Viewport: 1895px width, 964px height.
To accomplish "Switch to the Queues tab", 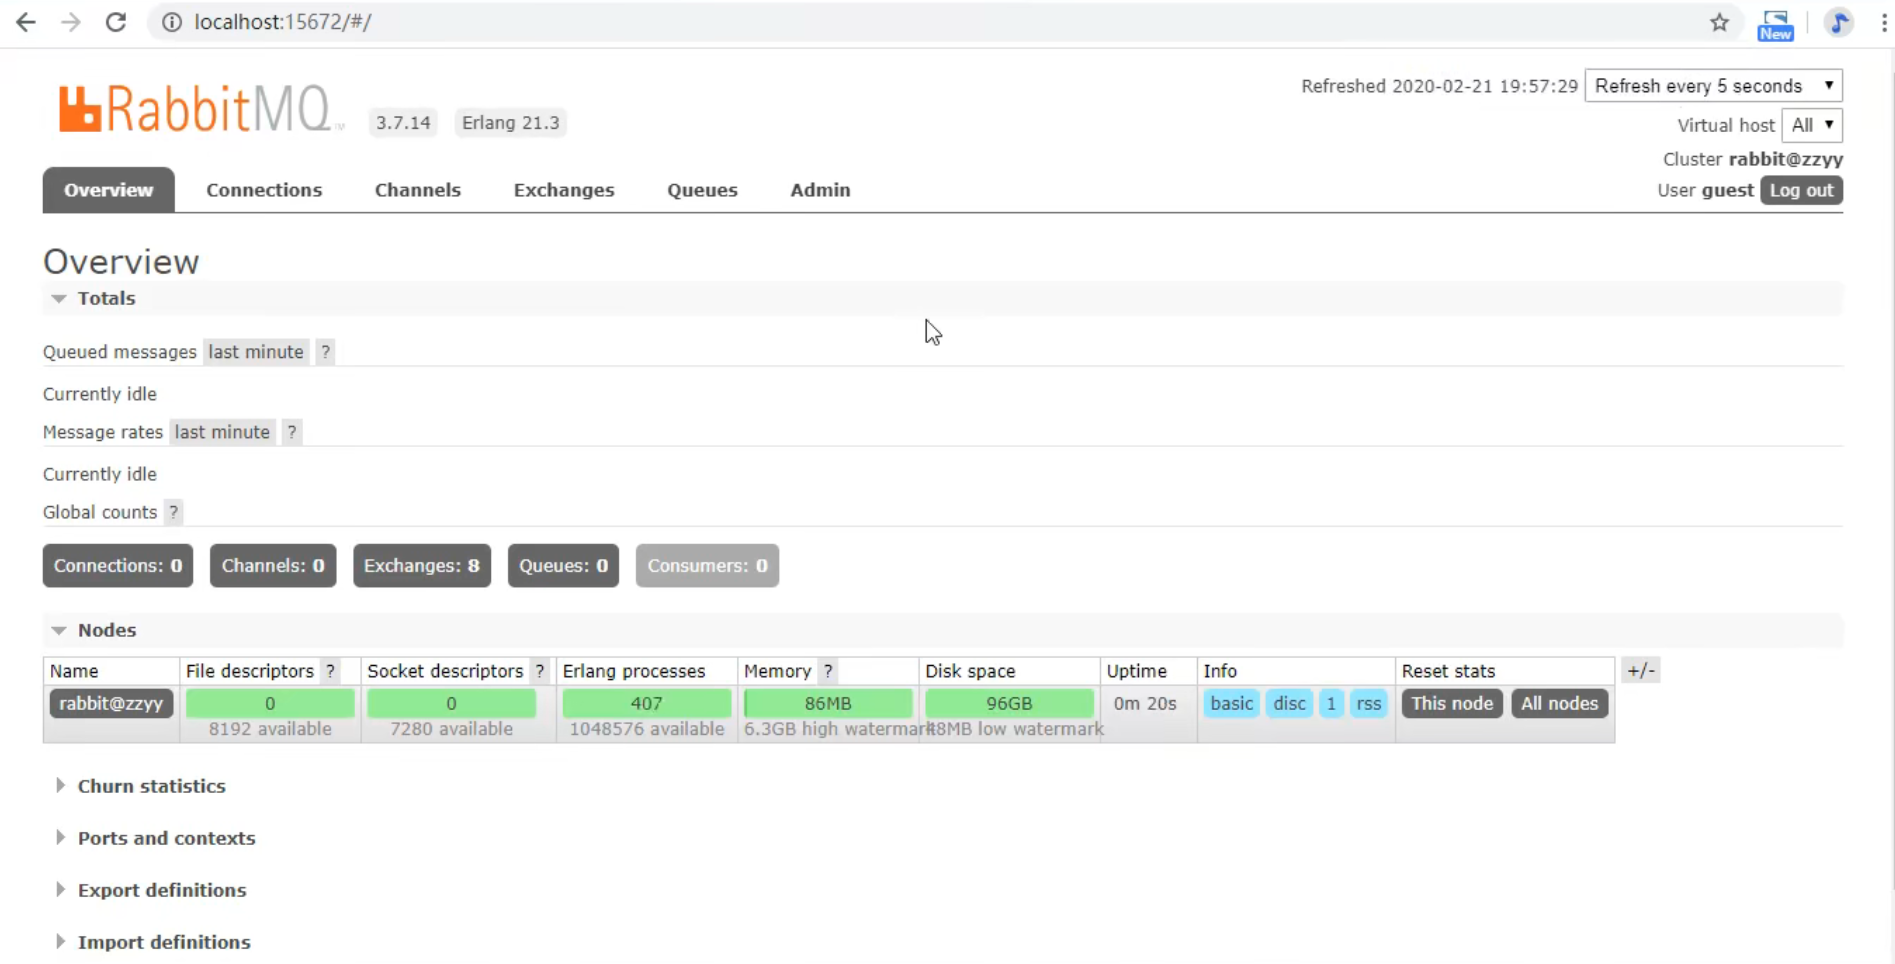I will pos(702,190).
